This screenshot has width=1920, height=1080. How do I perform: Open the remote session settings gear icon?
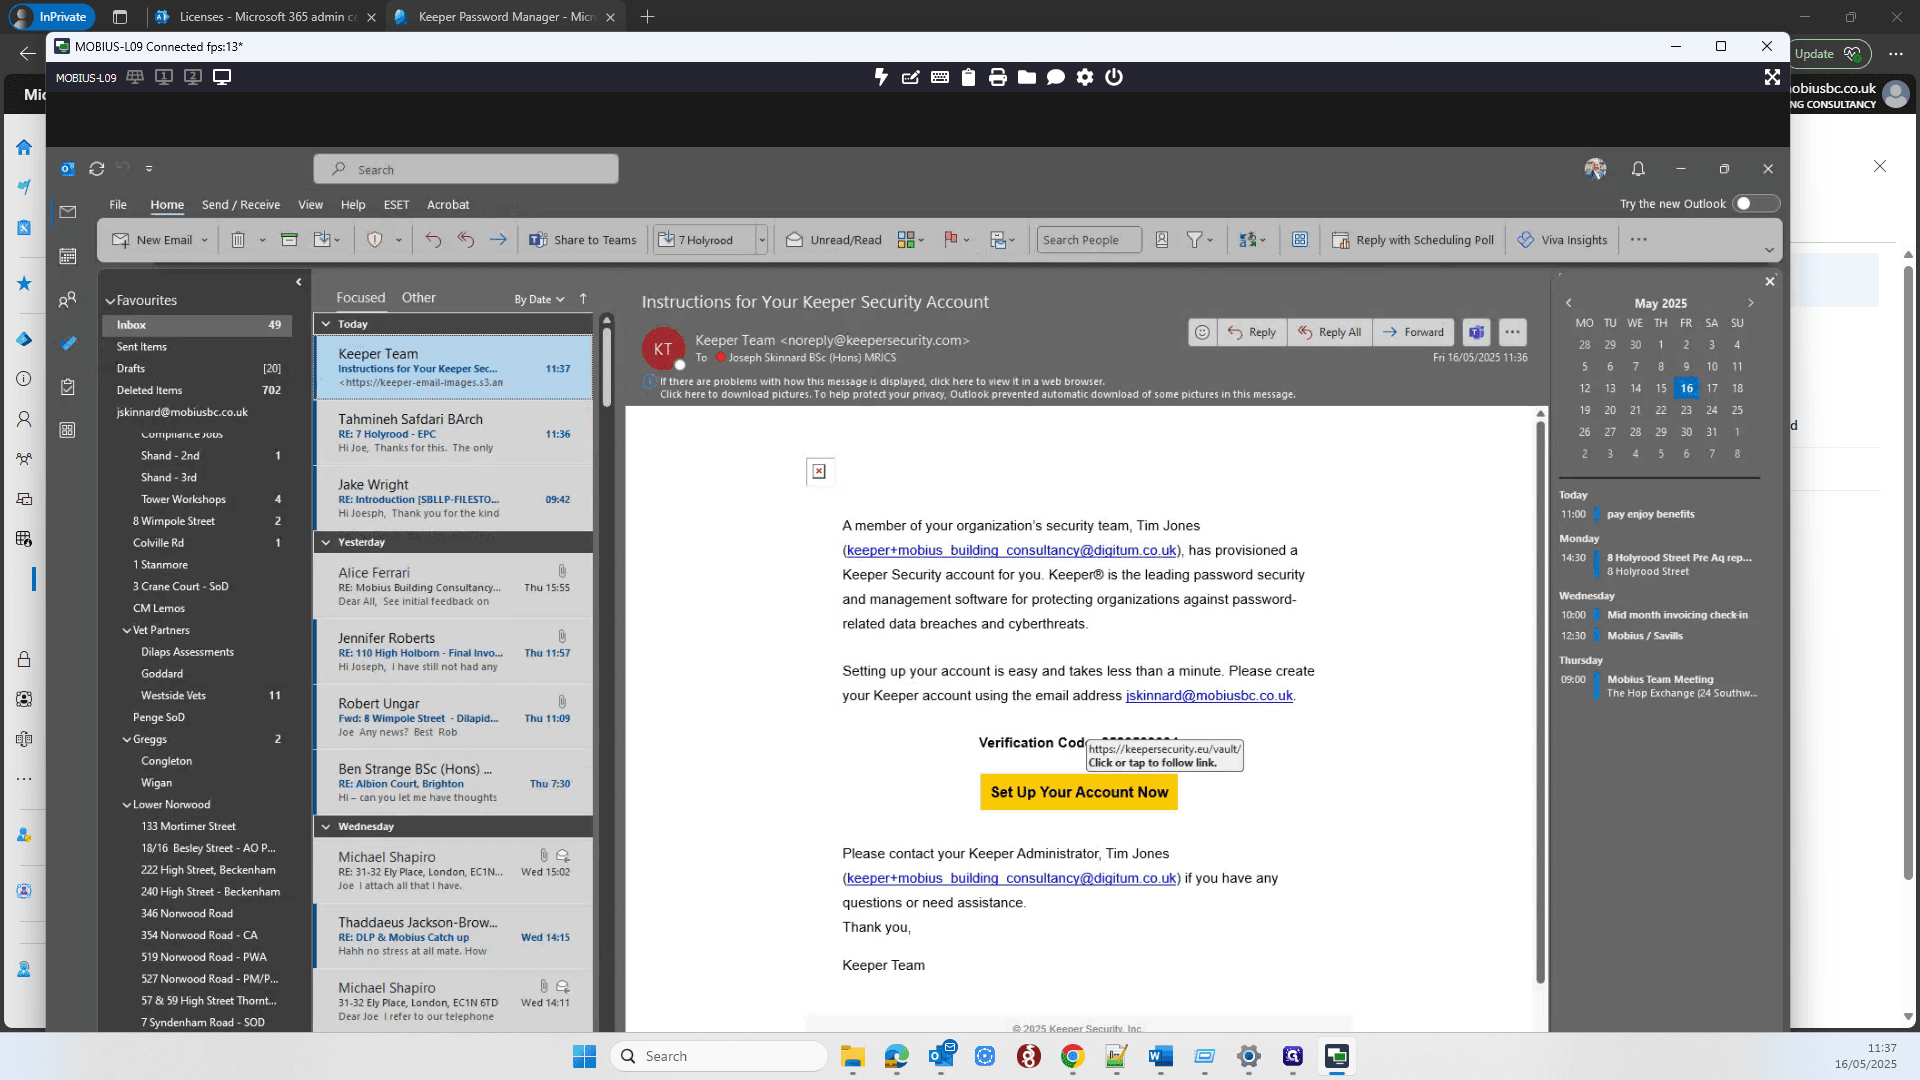click(1085, 77)
